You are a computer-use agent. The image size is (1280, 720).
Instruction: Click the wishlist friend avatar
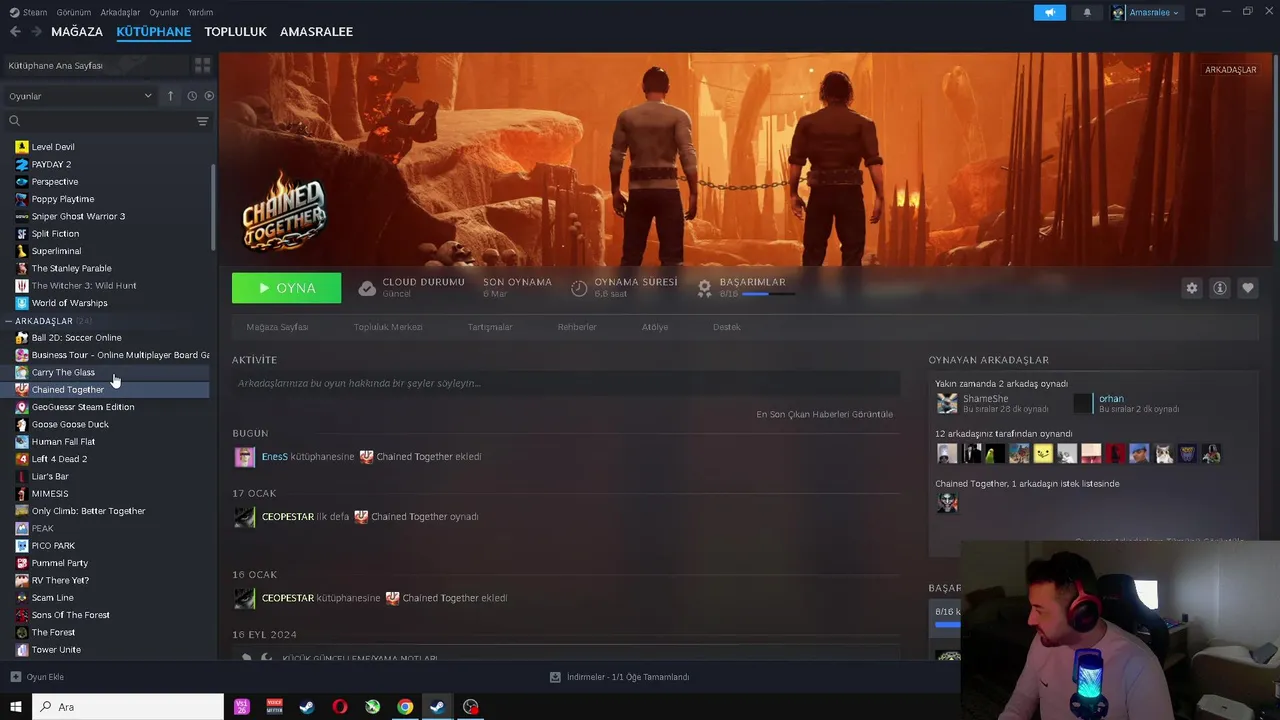[947, 503]
